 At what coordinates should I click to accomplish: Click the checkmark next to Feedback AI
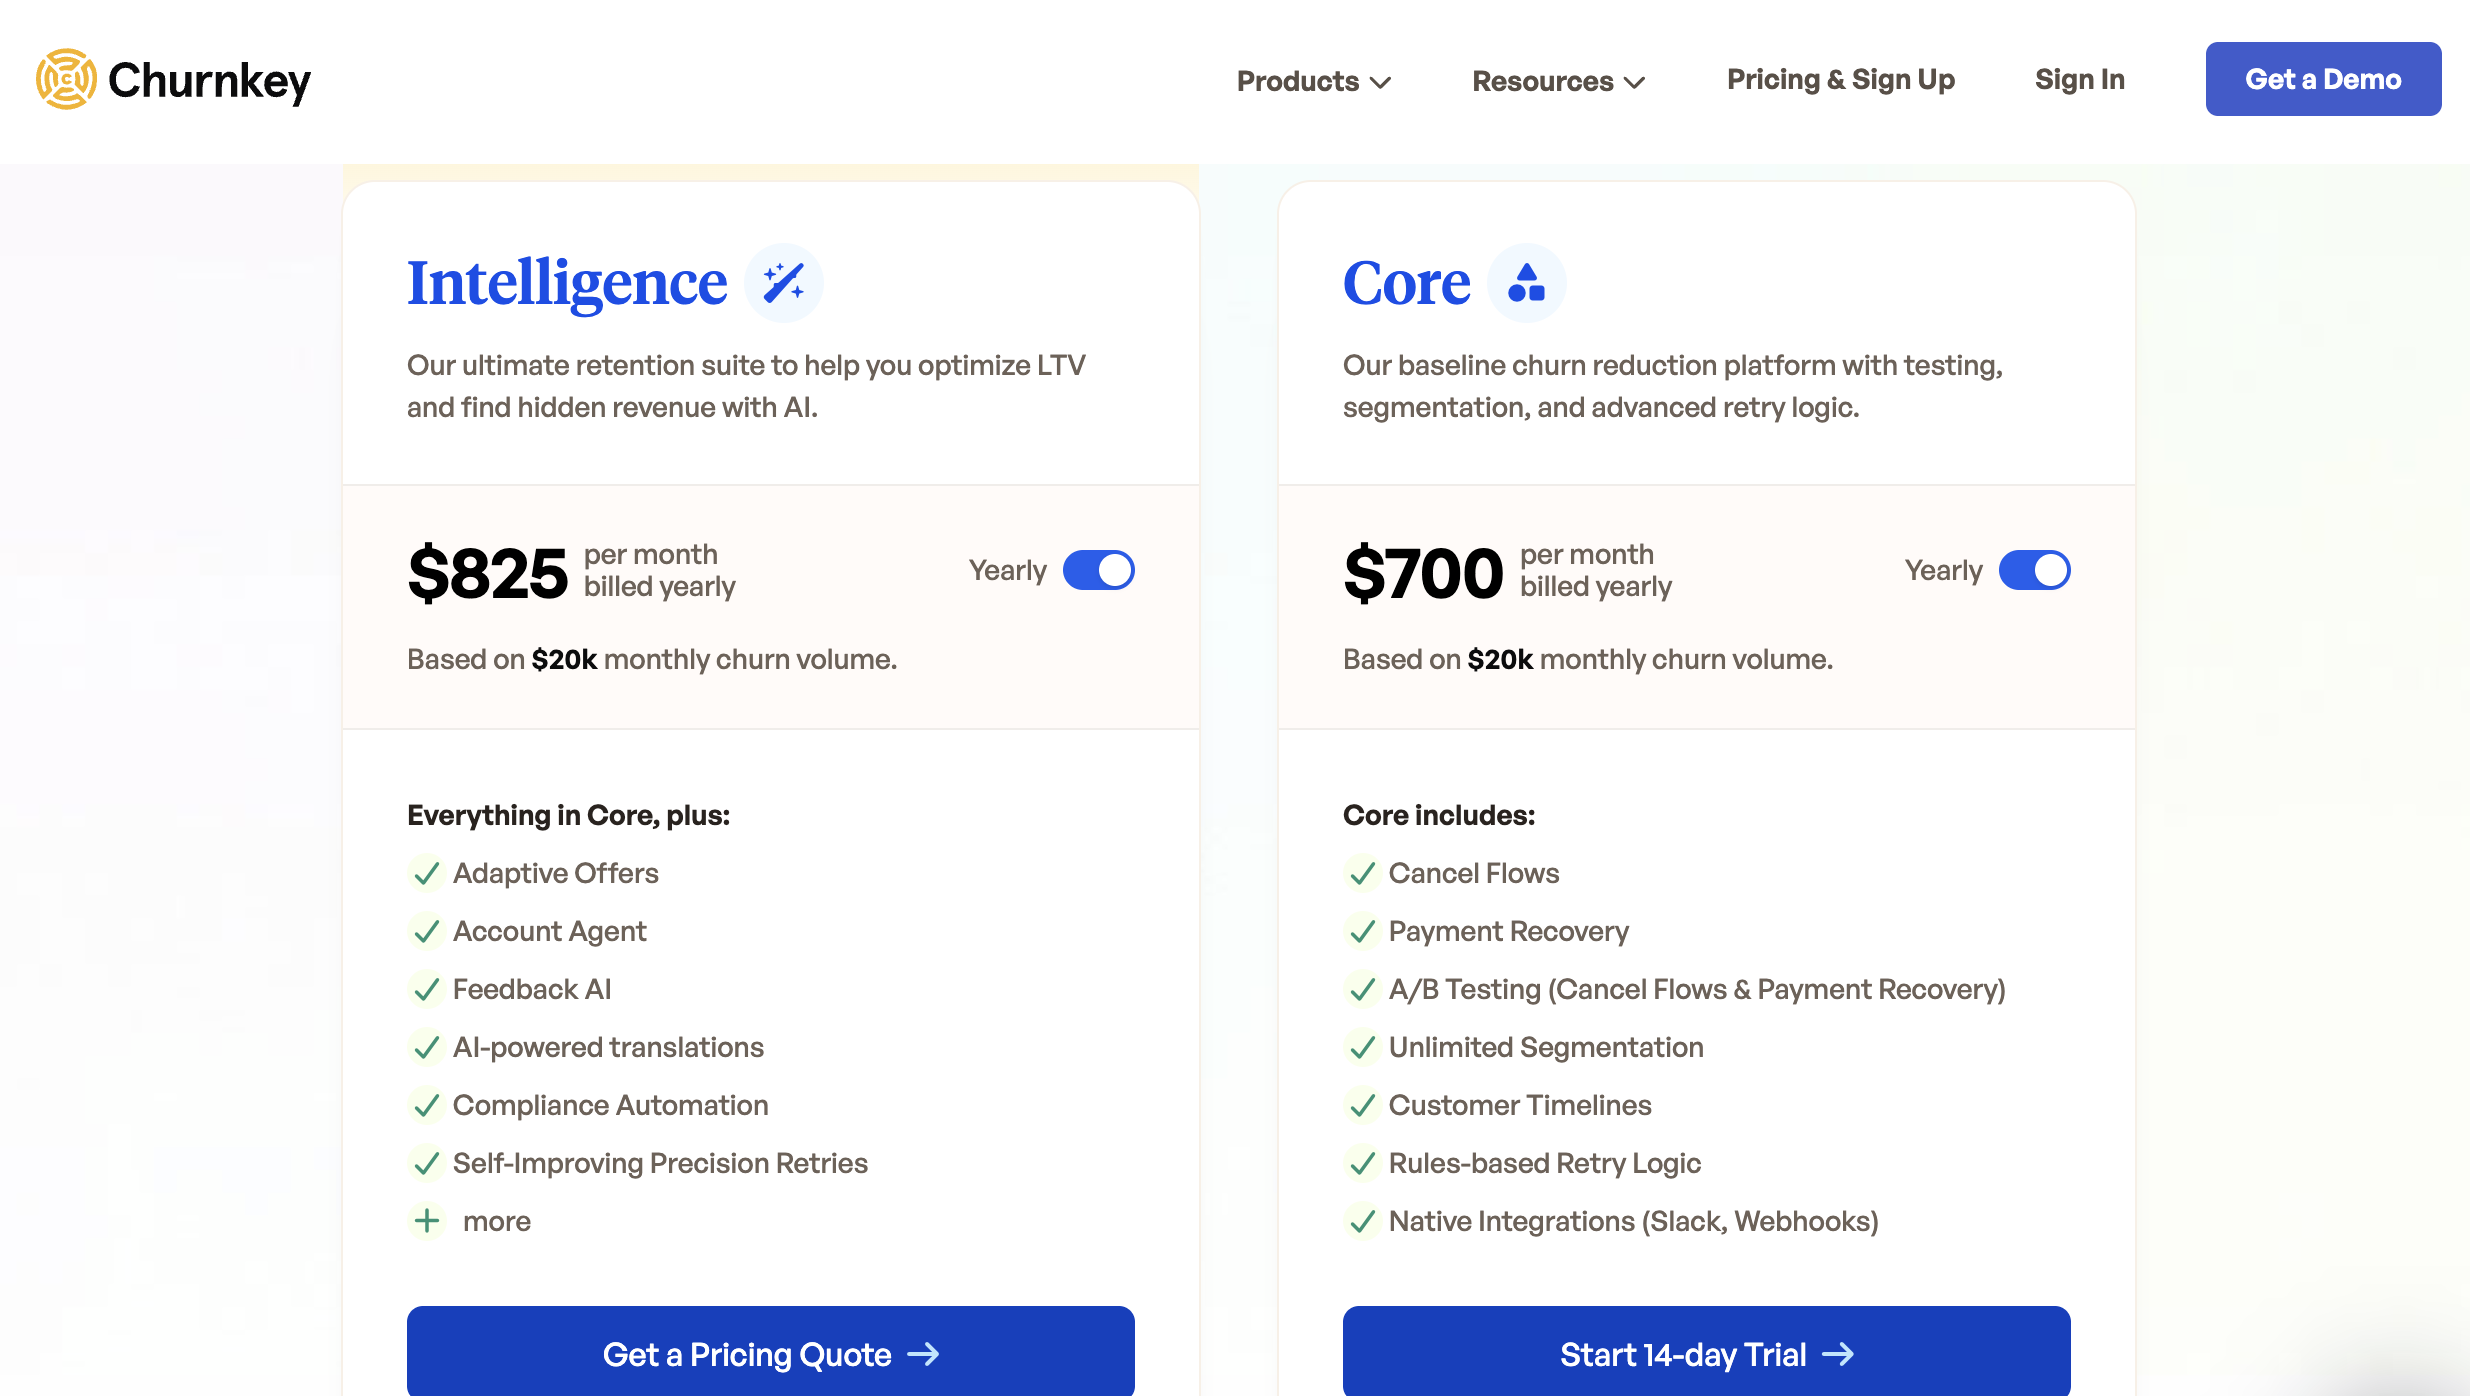pos(426,990)
